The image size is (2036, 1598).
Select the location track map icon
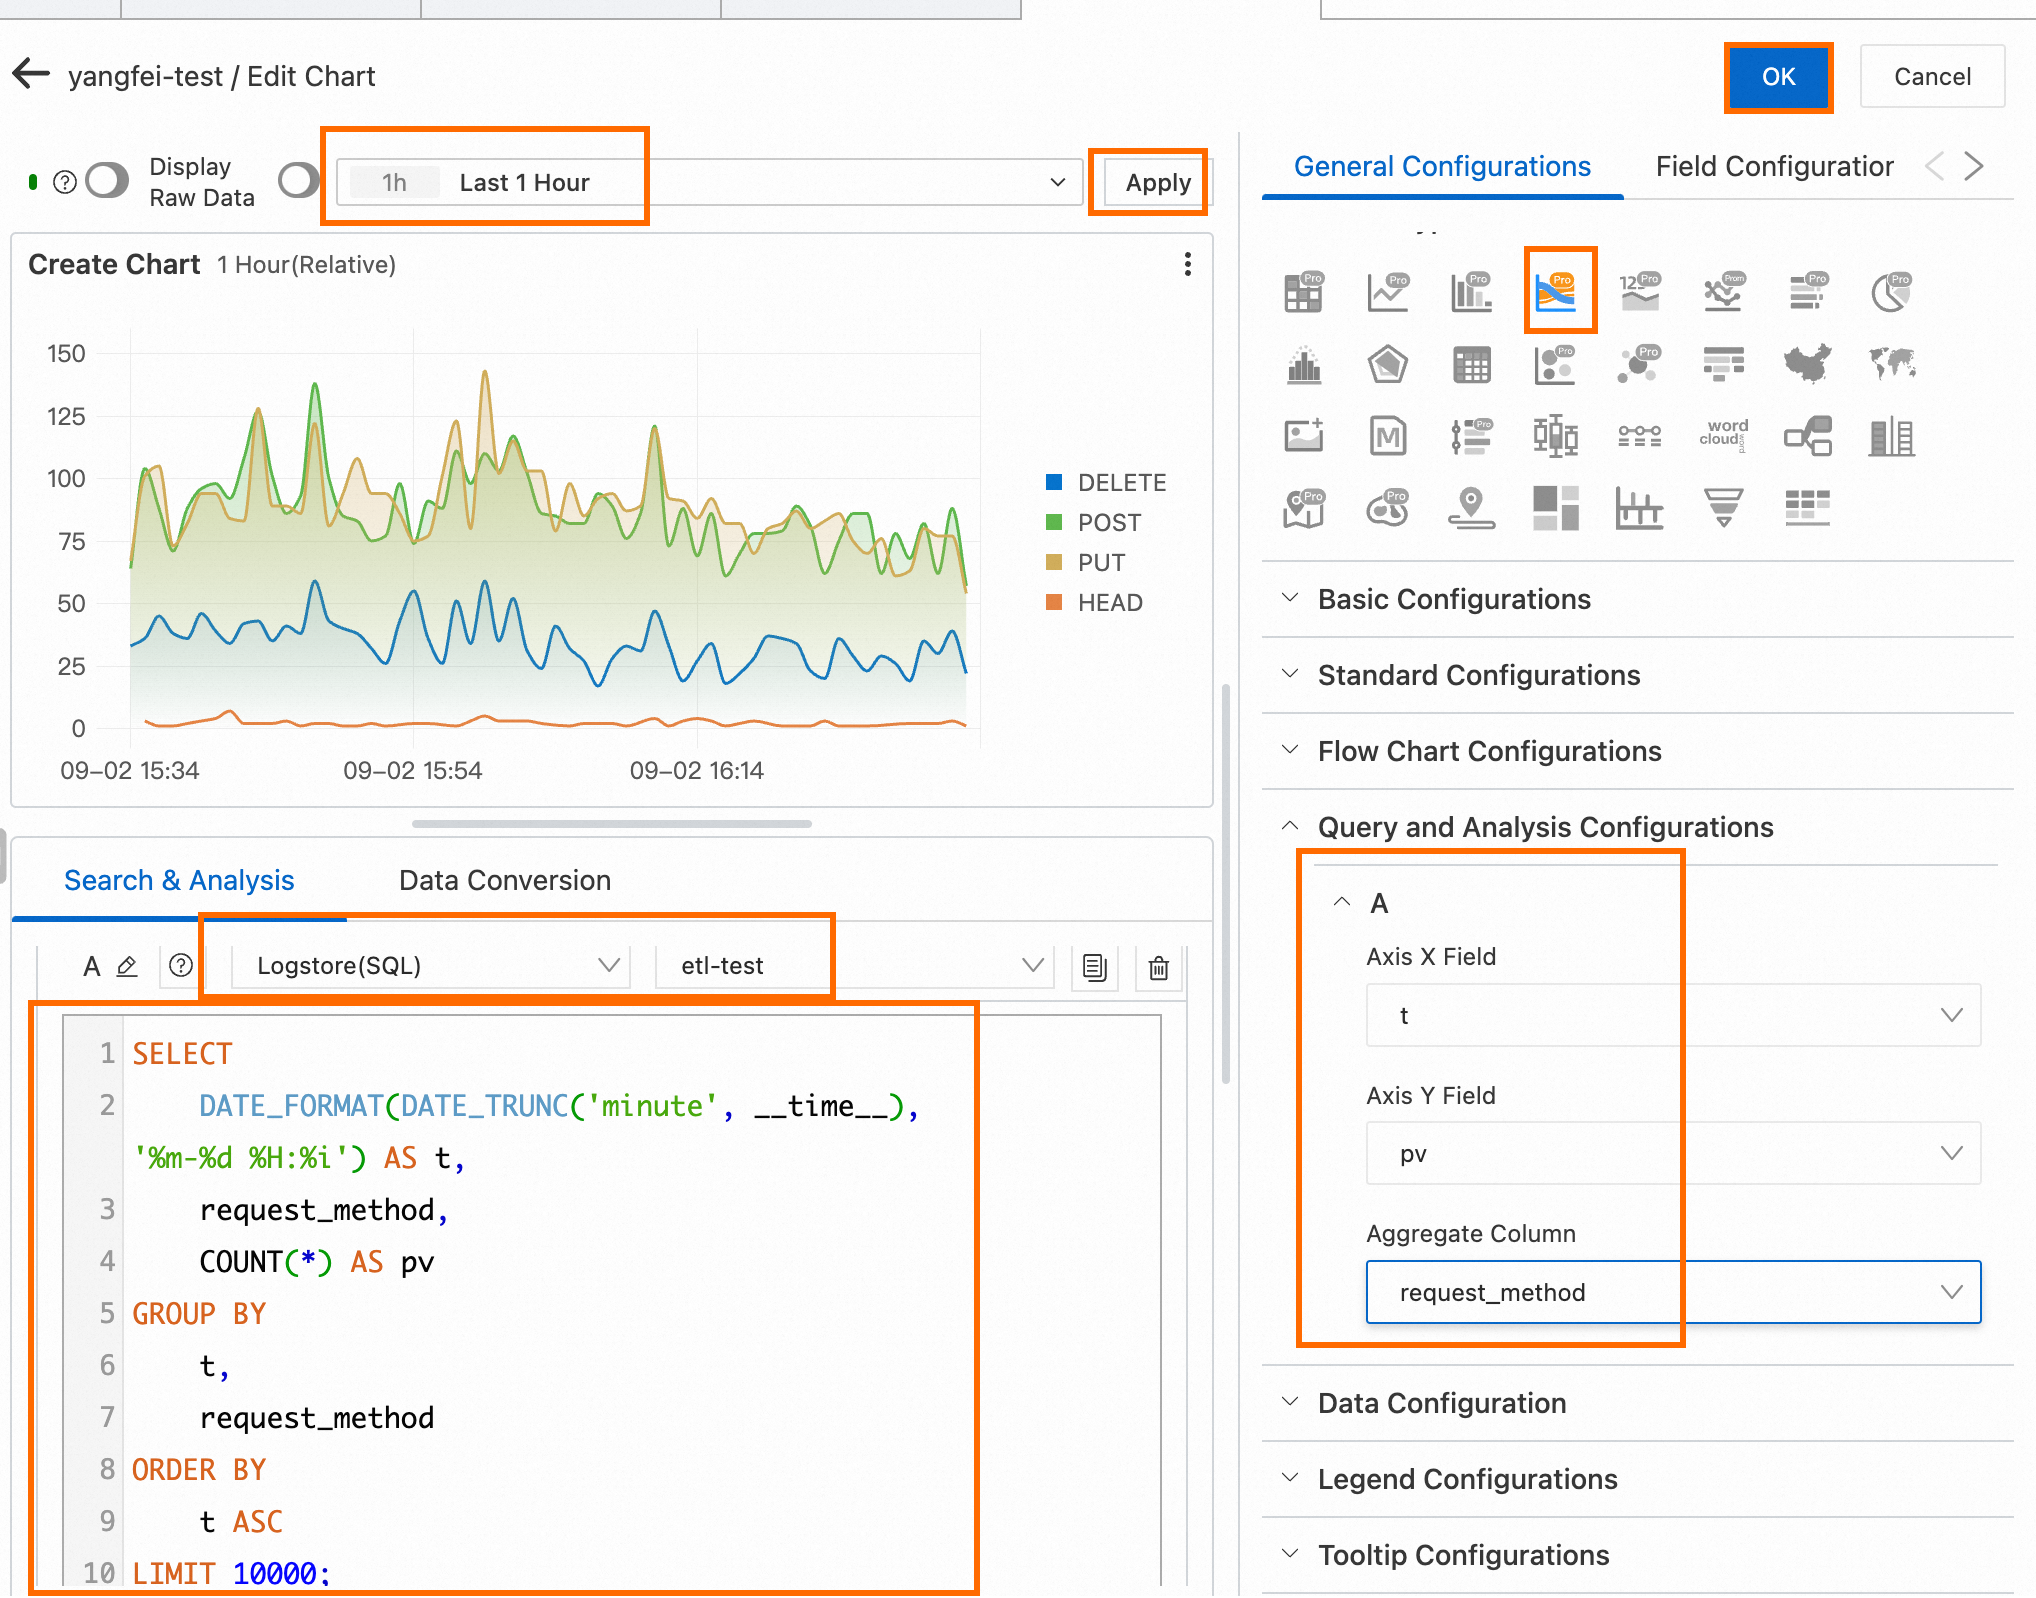point(1472,508)
